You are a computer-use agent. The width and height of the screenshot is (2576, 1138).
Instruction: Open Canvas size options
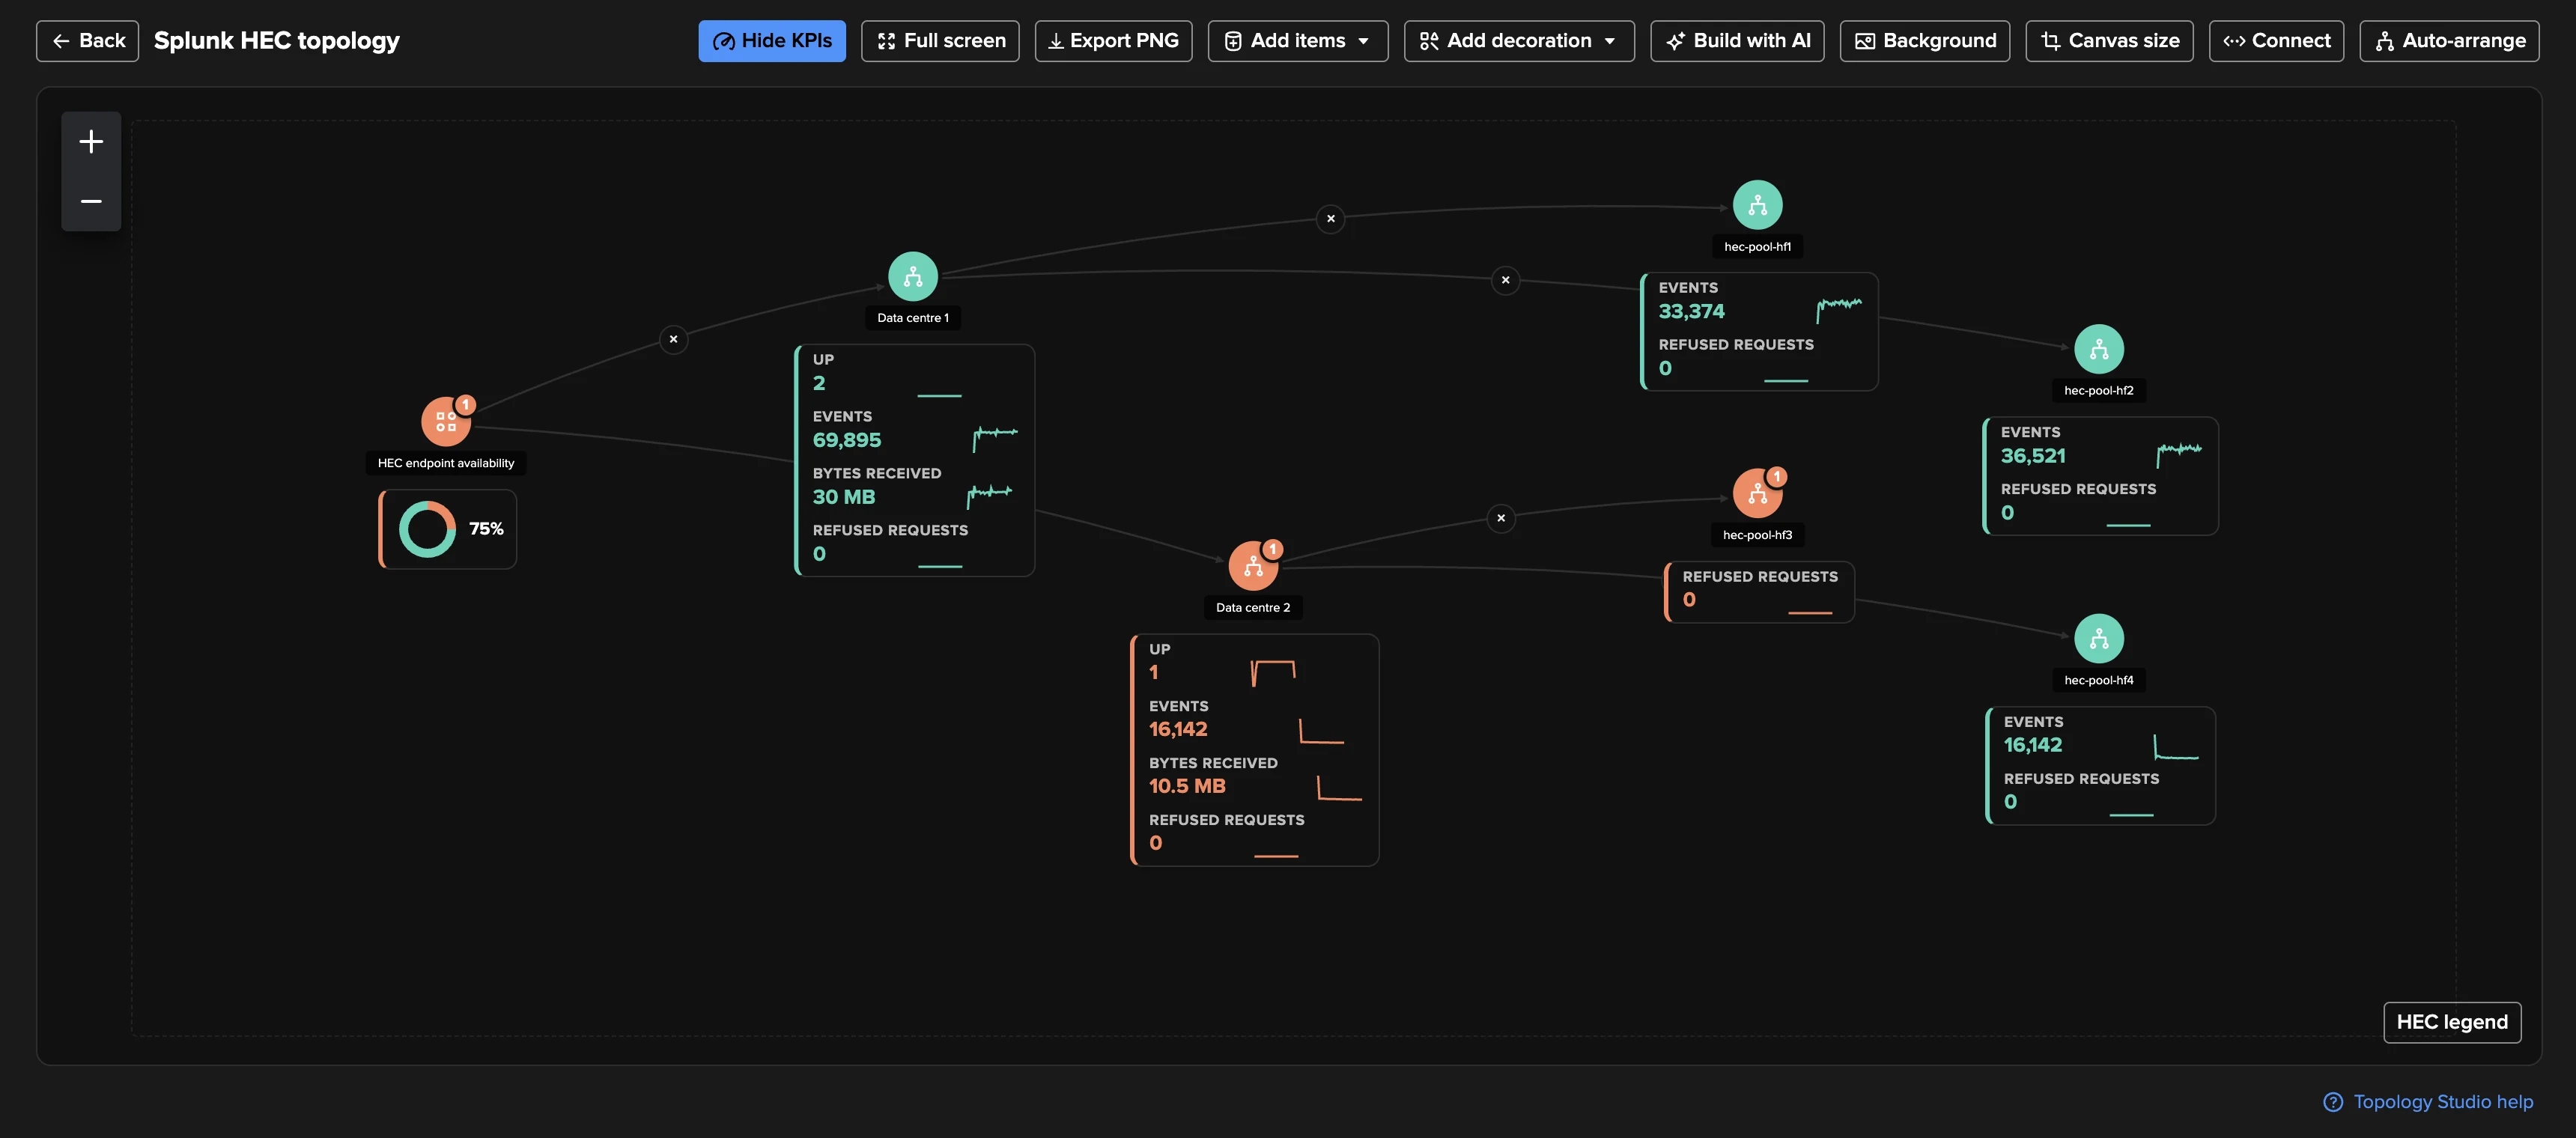coord(2109,41)
